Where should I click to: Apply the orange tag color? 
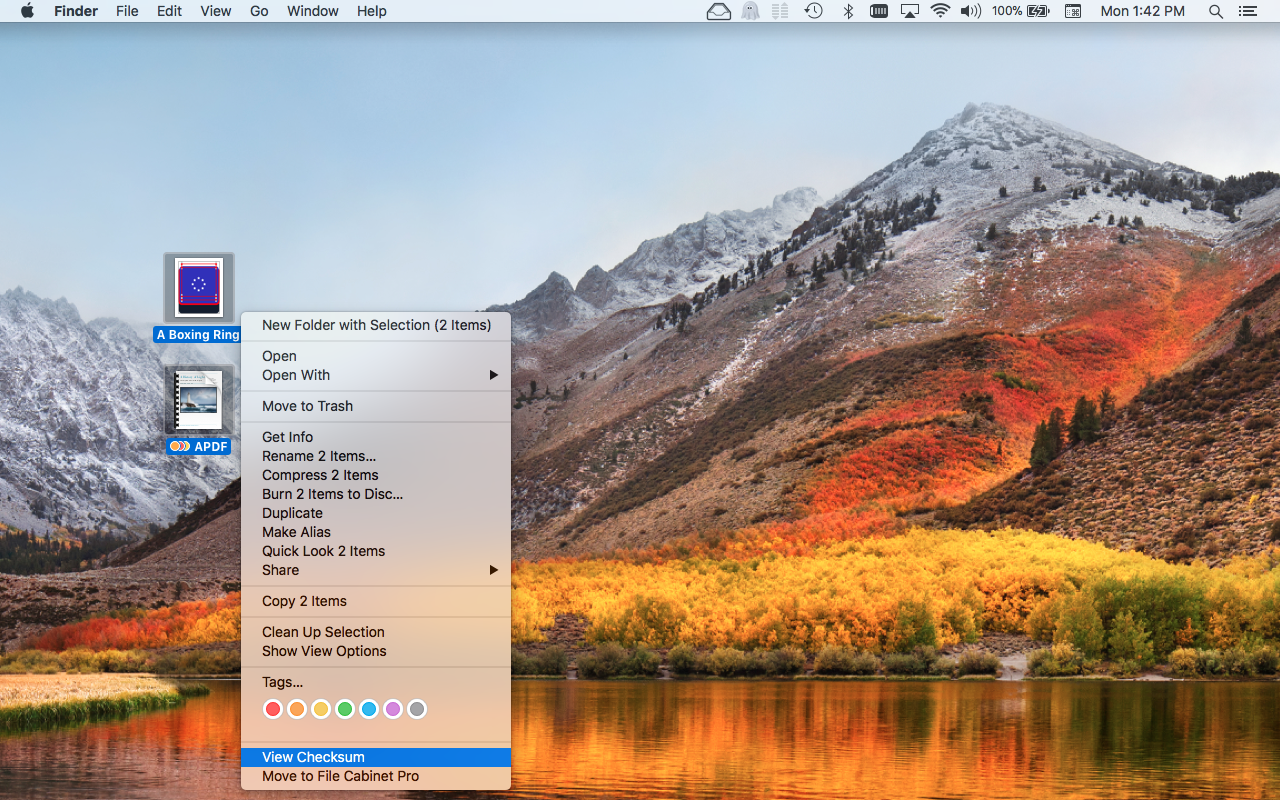tap(297, 709)
